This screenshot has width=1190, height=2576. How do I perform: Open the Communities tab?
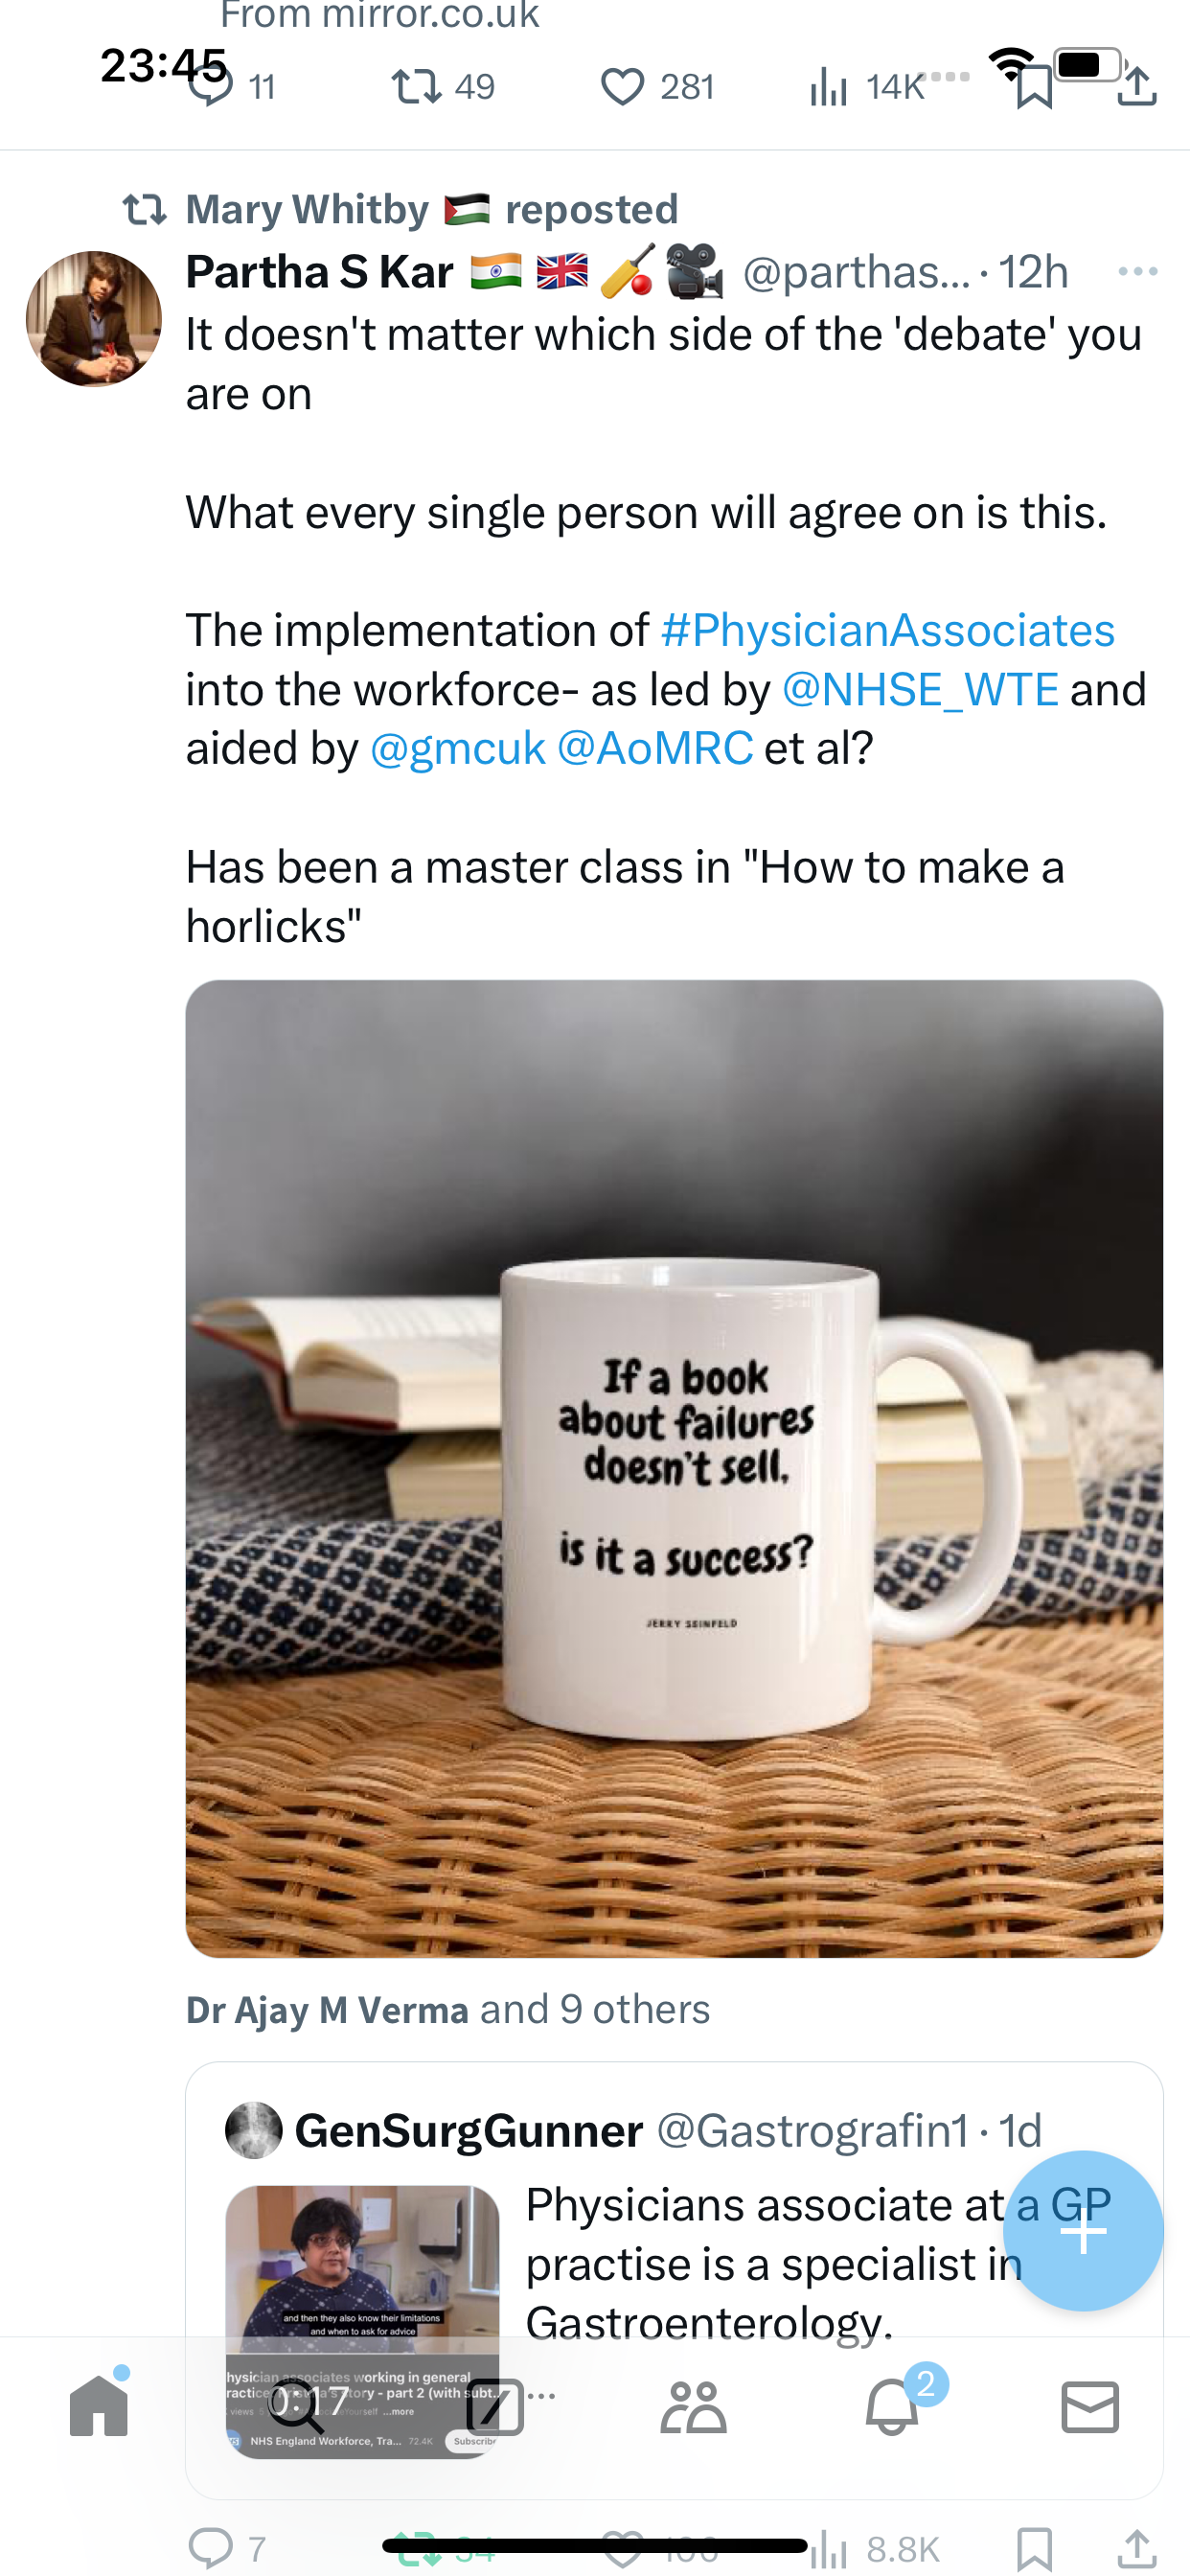click(x=693, y=2407)
